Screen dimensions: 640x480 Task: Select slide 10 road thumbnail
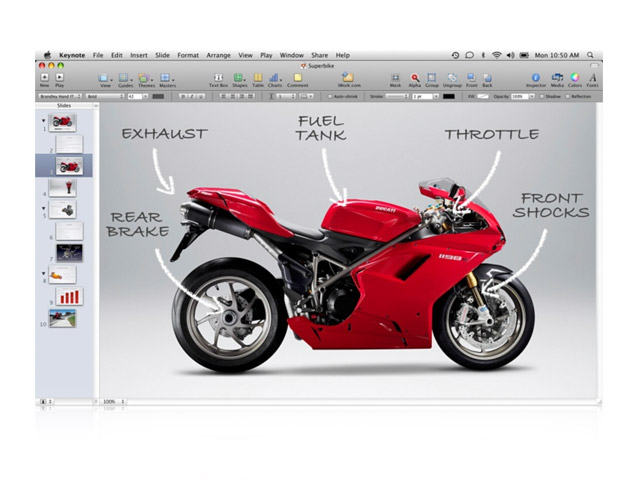coord(62,318)
